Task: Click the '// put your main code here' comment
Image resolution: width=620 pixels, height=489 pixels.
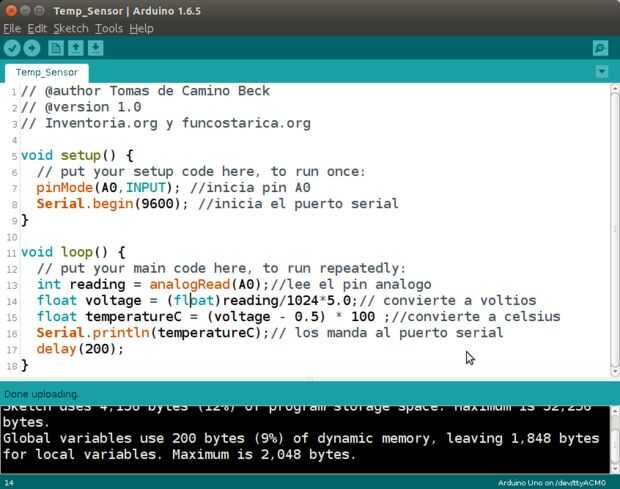Action: click(x=221, y=268)
